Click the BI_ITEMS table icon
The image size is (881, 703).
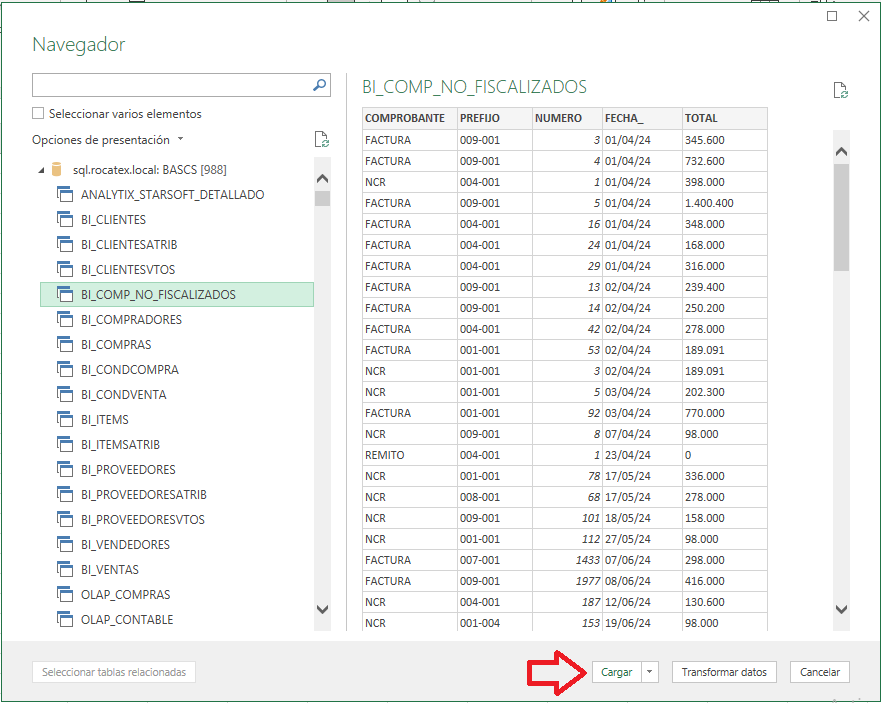click(65, 420)
